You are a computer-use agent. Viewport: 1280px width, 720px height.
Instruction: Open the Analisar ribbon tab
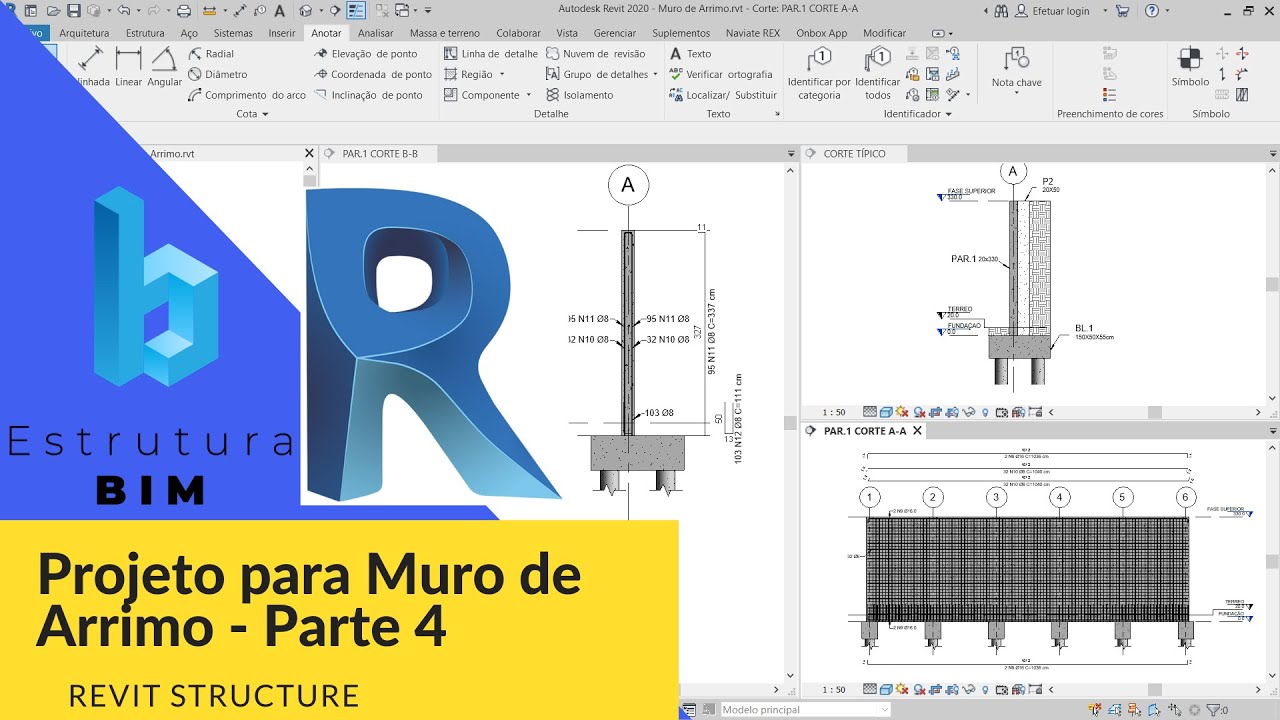pyautogui.click(x=376, y=33)
